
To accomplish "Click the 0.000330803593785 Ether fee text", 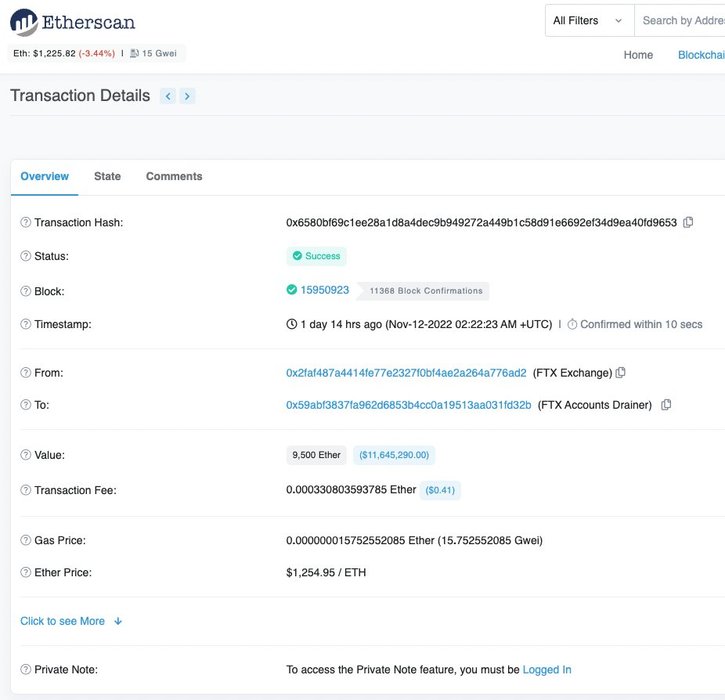I will pos(351,490).
